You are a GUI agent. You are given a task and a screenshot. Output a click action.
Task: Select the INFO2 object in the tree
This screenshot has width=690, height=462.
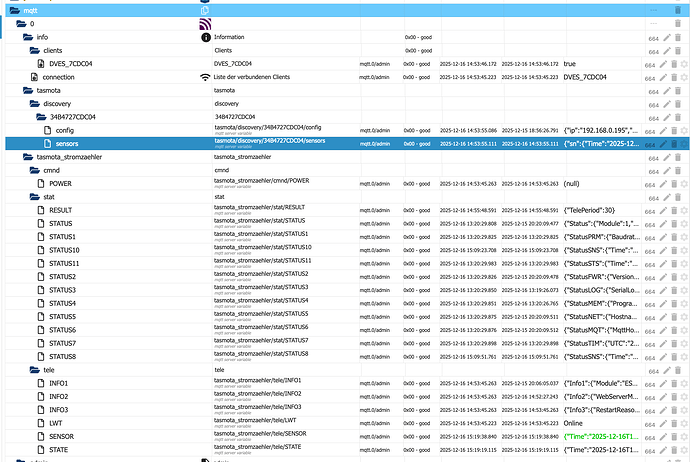click(59, 396)
